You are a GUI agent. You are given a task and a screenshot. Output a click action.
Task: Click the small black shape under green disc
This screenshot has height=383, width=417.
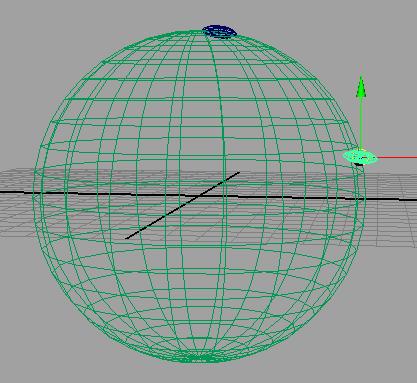coord(359,164)
